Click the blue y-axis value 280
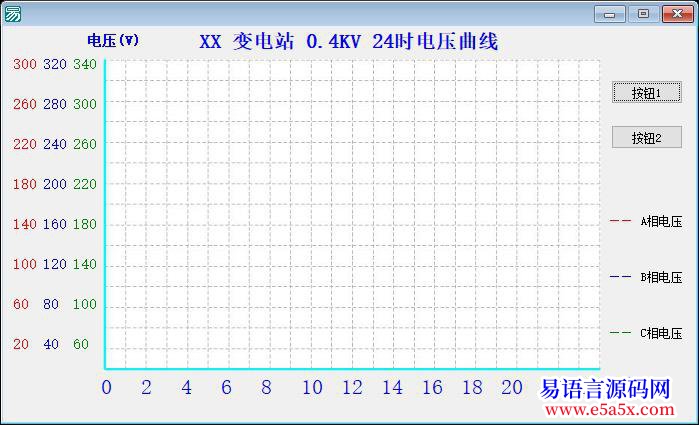The image size is (699, 425). 55,104
